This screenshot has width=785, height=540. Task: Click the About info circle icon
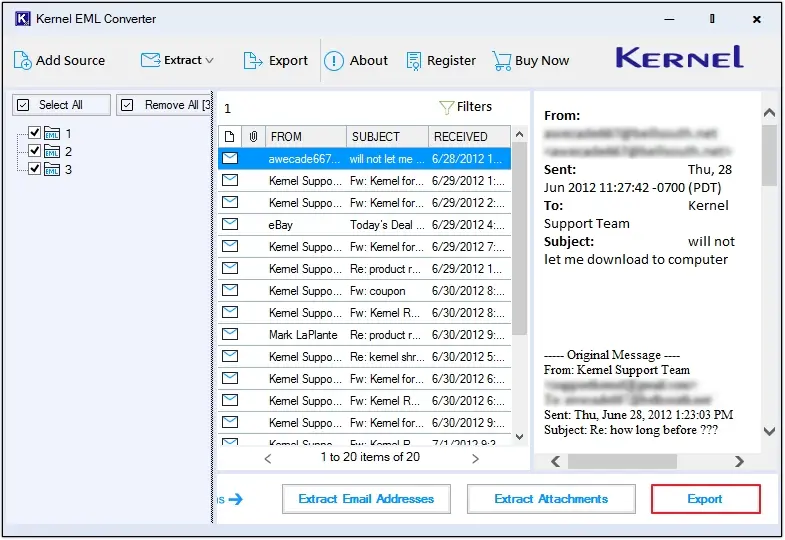[333, 61]
